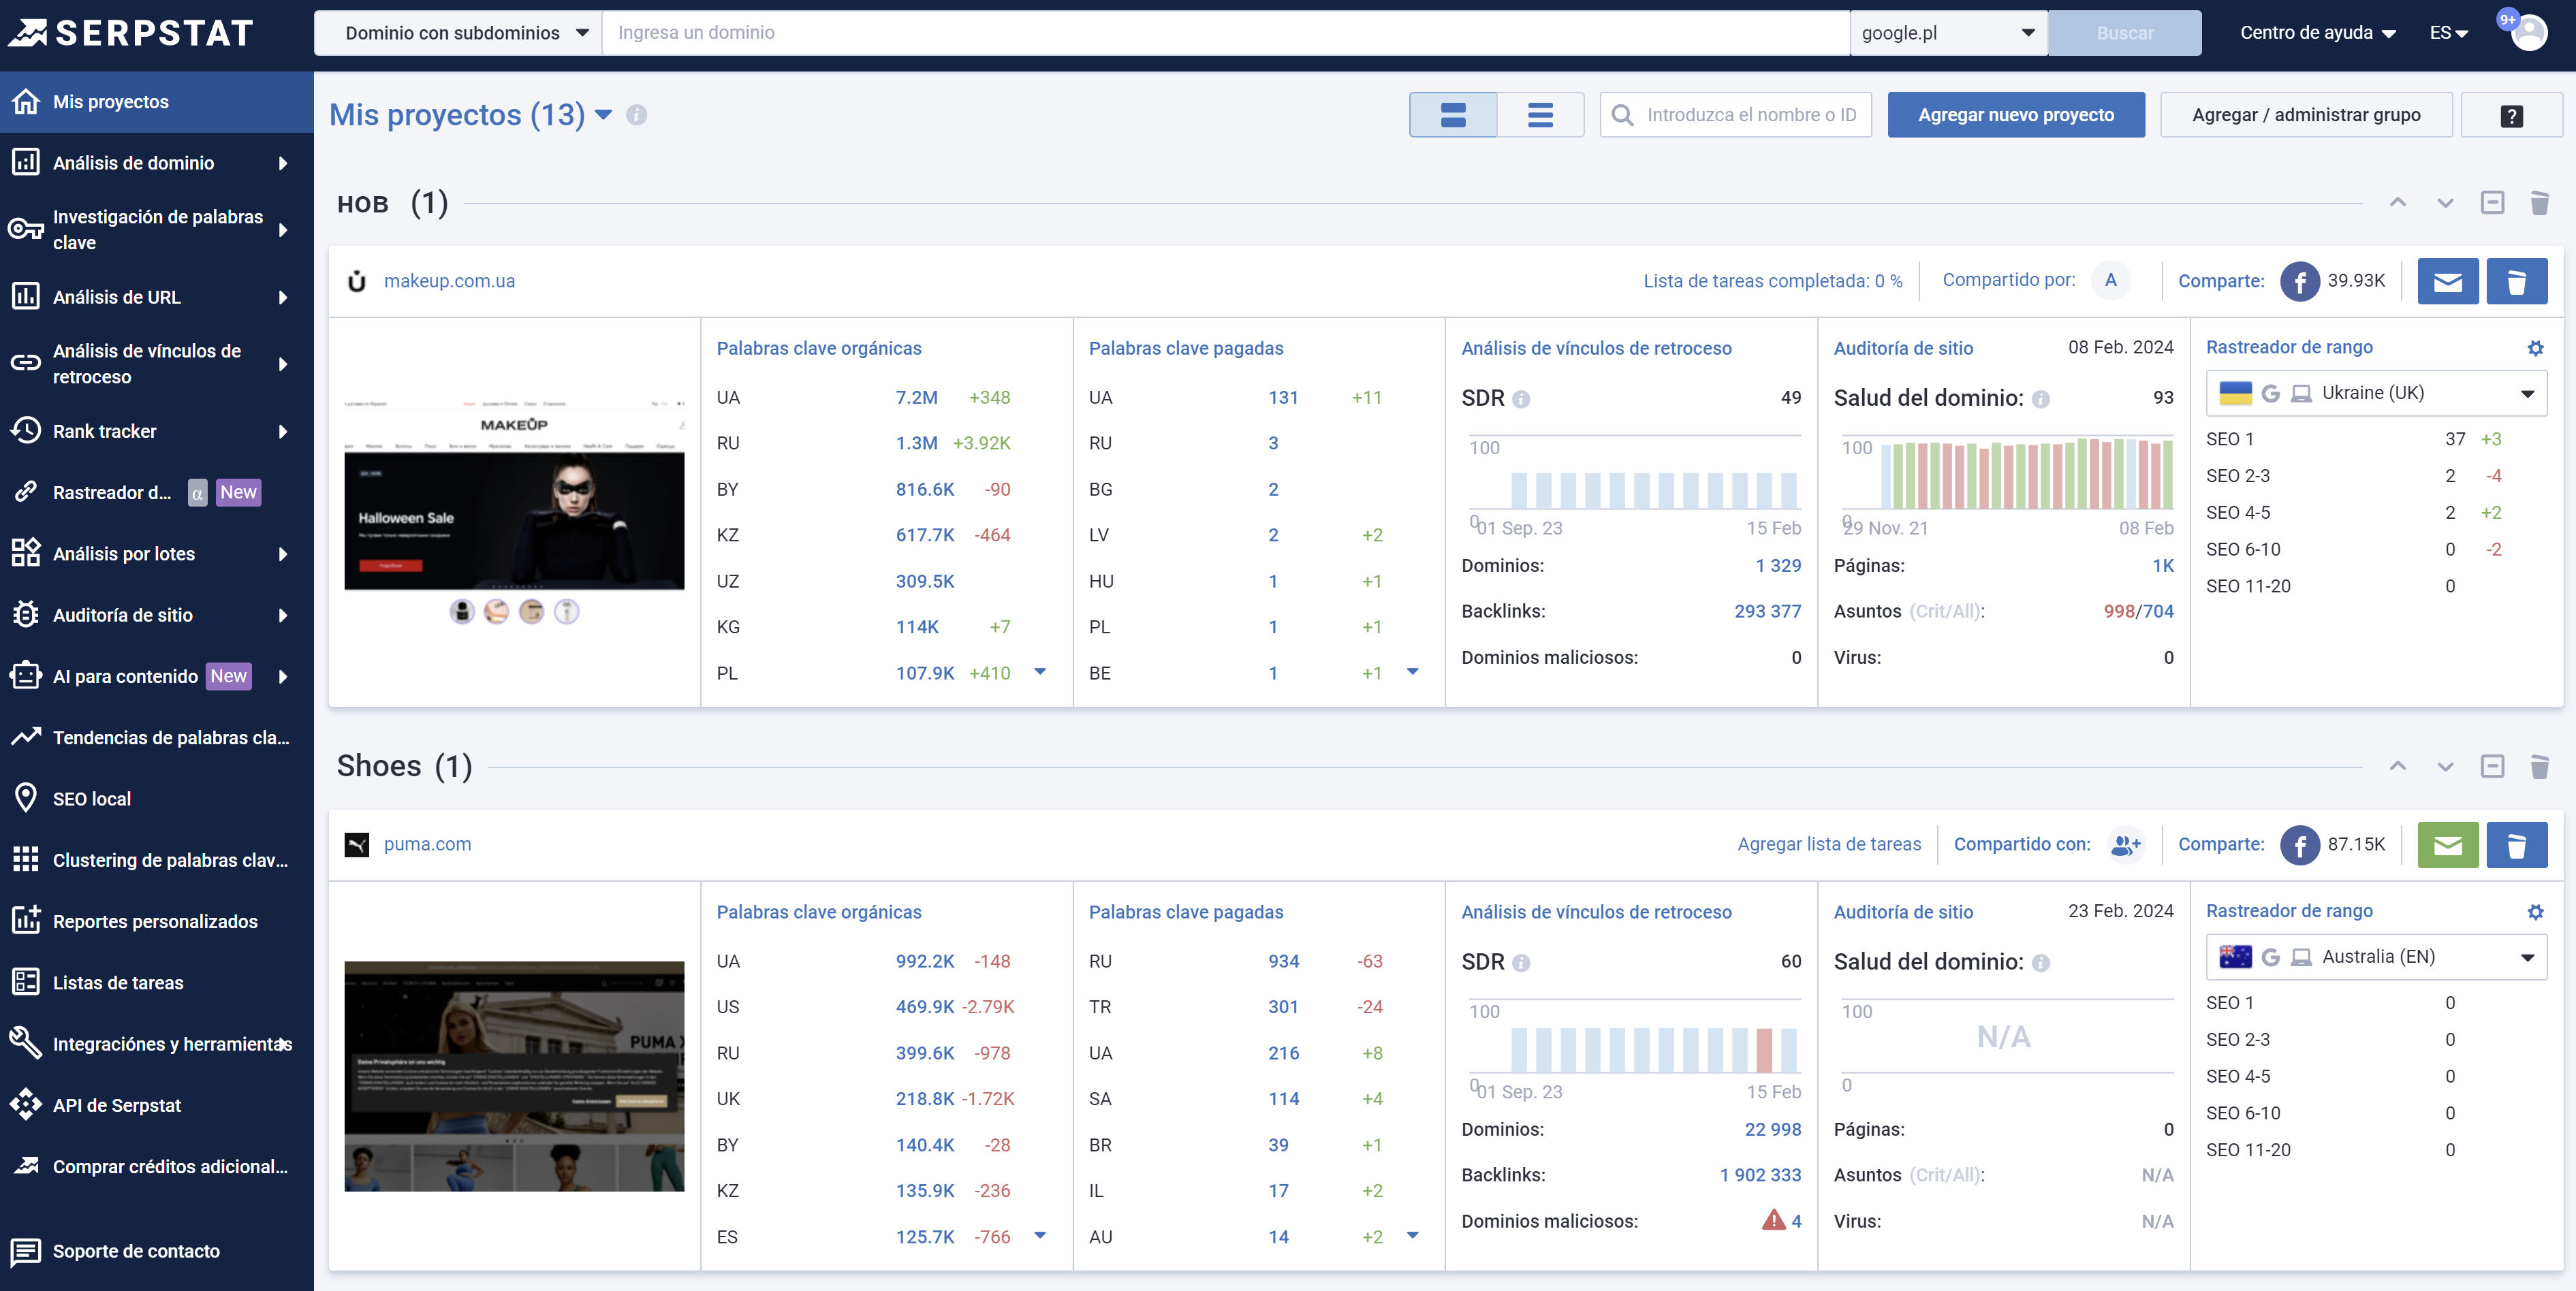Share makeup.com.ua via the Facebook icon
Screen dimensions: 2576x1291
pyautogui.click(x=2300, y=281)
